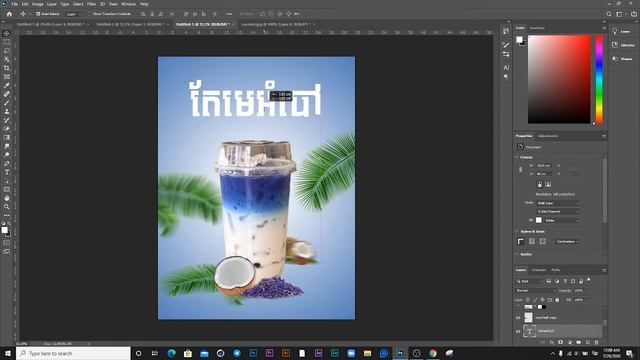Select the Brush tool
The width and height of the screenshot is (640, 360).
tap(7, 102)
